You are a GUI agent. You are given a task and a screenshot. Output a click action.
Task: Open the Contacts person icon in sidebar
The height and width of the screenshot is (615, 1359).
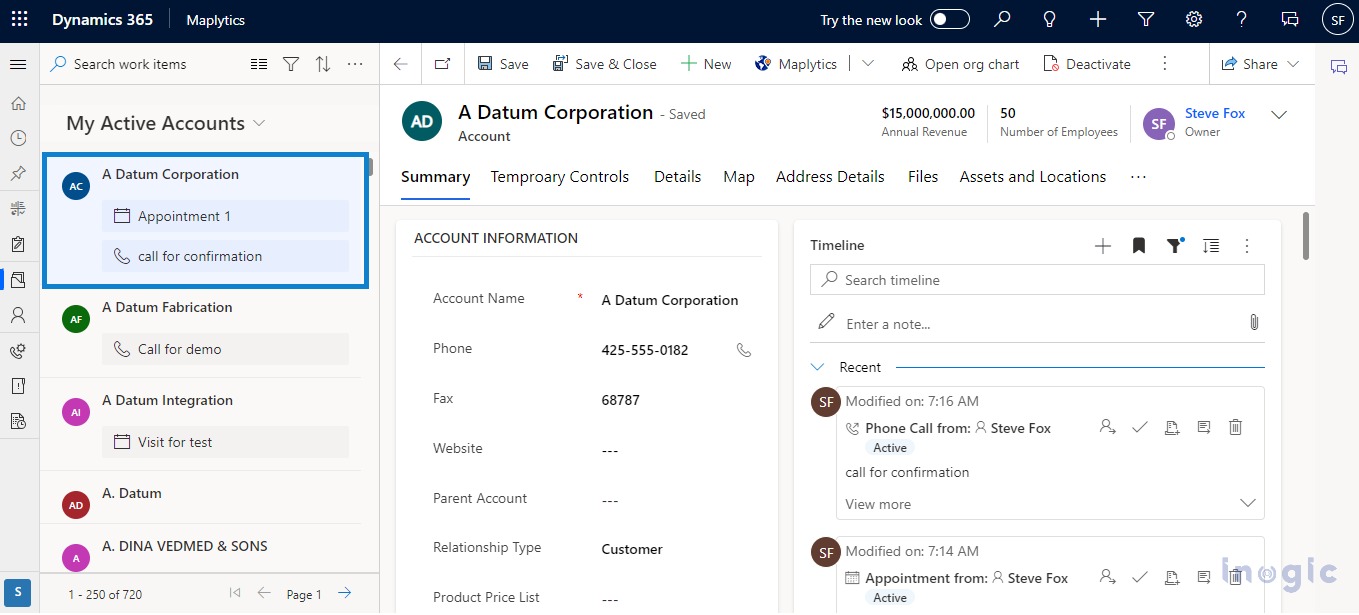pos(18,315)
